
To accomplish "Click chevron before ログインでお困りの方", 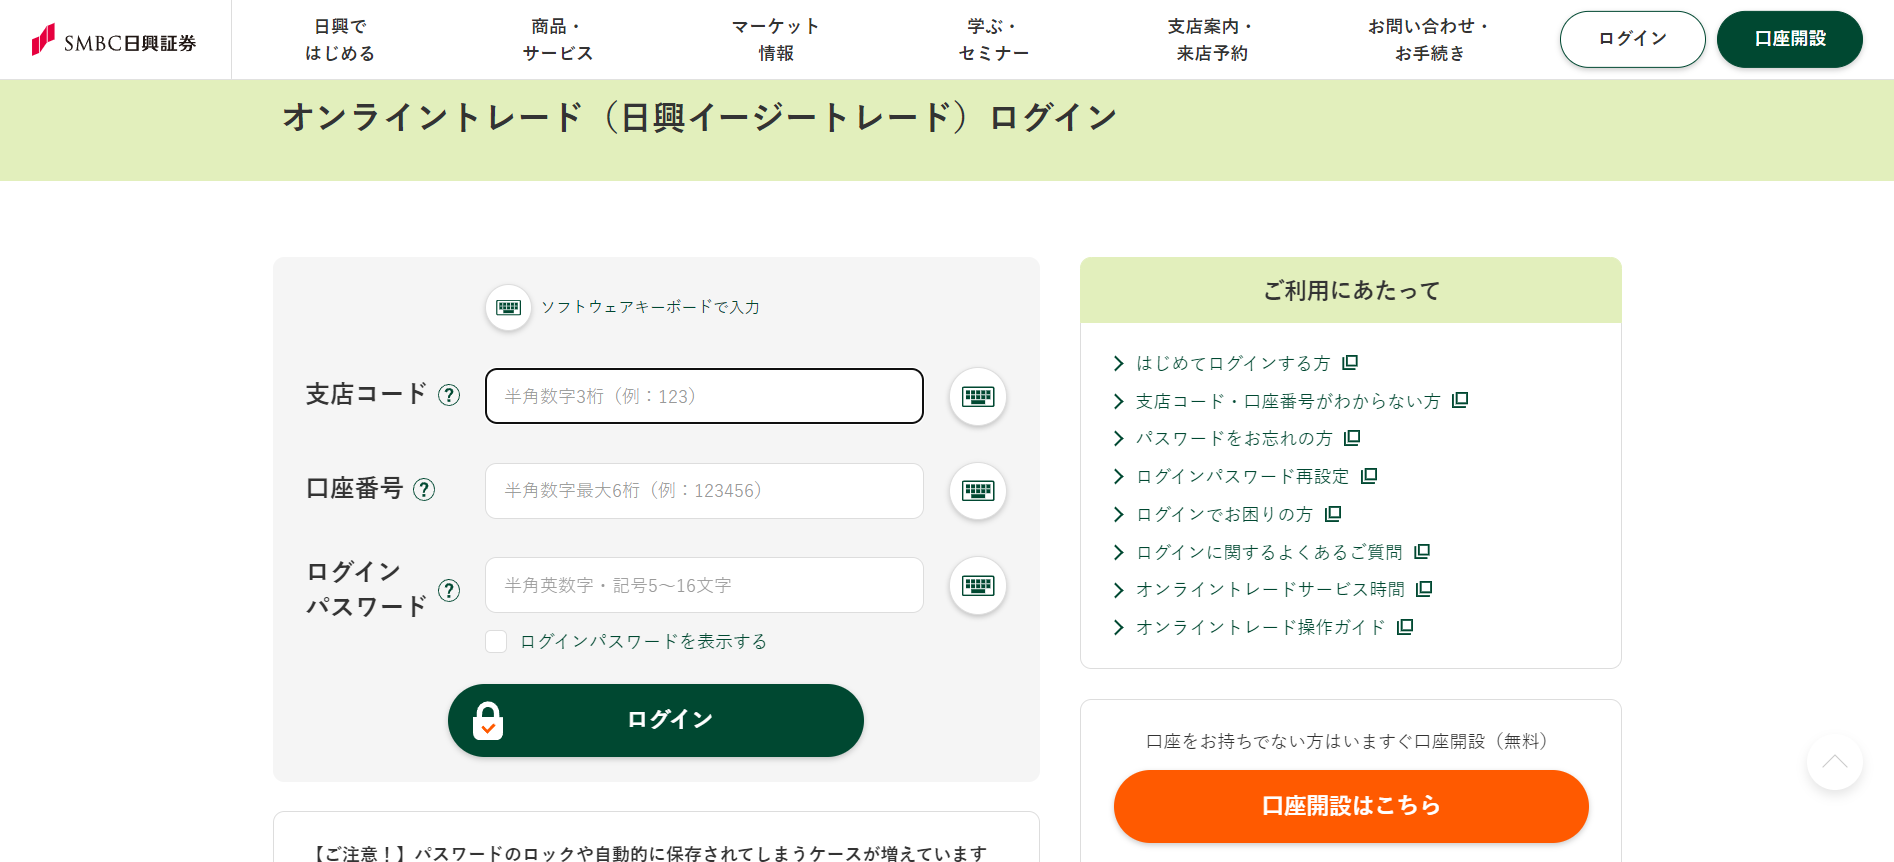I will coord(1119,514).
